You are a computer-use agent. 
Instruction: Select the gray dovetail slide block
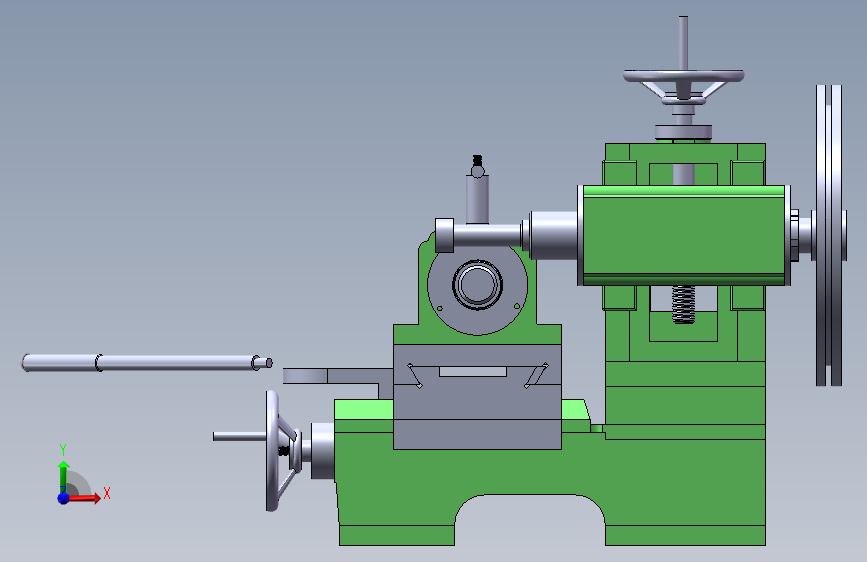(477, 397)
